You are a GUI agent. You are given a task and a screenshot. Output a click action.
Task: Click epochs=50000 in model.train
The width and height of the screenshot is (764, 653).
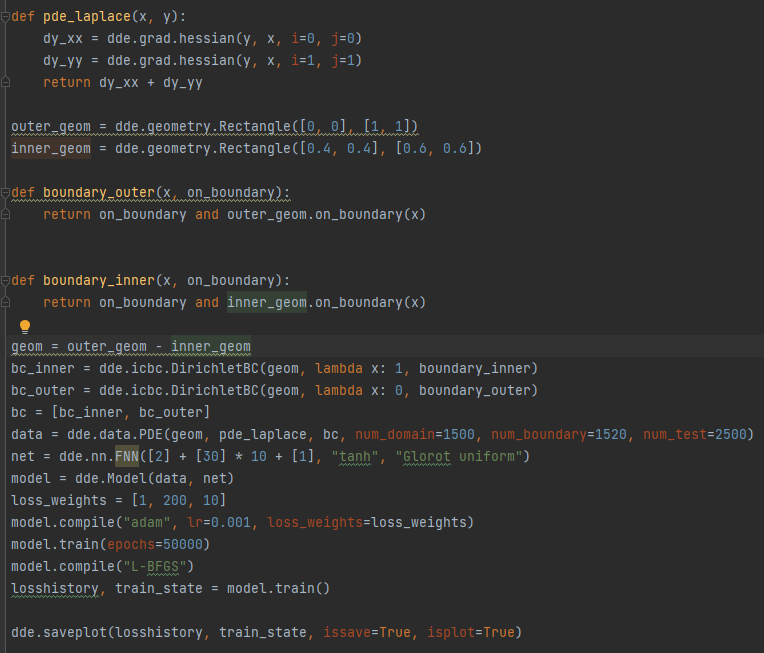(x=154, y=544)
